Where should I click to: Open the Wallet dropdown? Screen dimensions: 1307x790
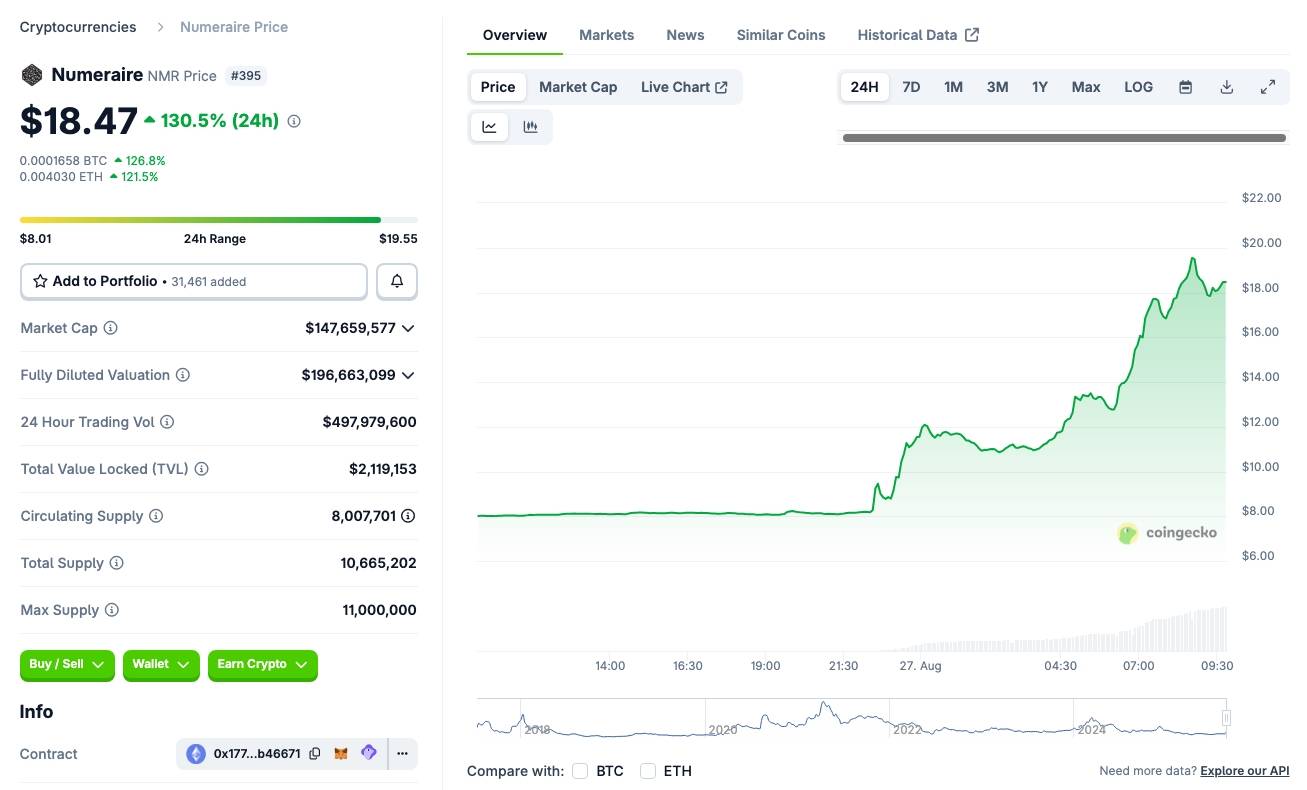161,665
